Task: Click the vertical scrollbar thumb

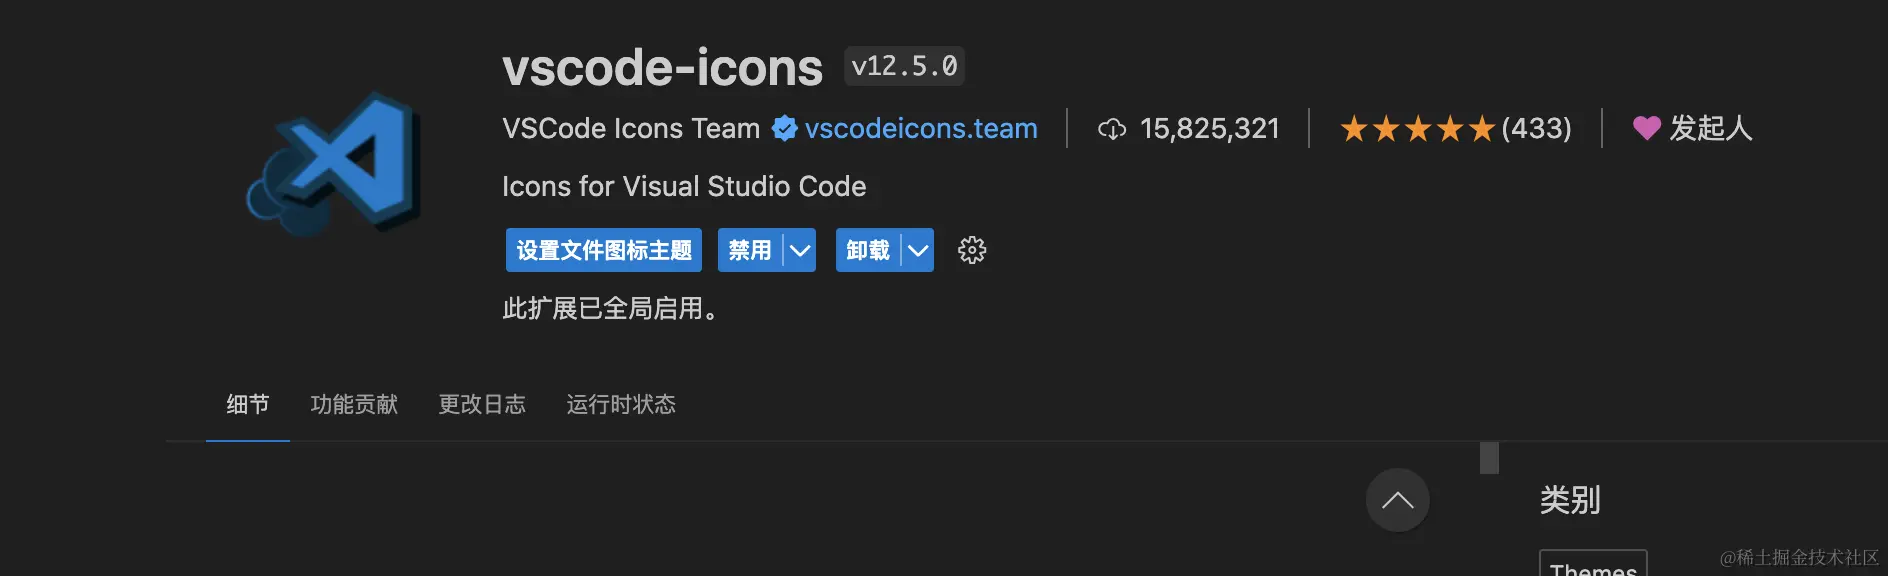Action: coord(1489,458)
